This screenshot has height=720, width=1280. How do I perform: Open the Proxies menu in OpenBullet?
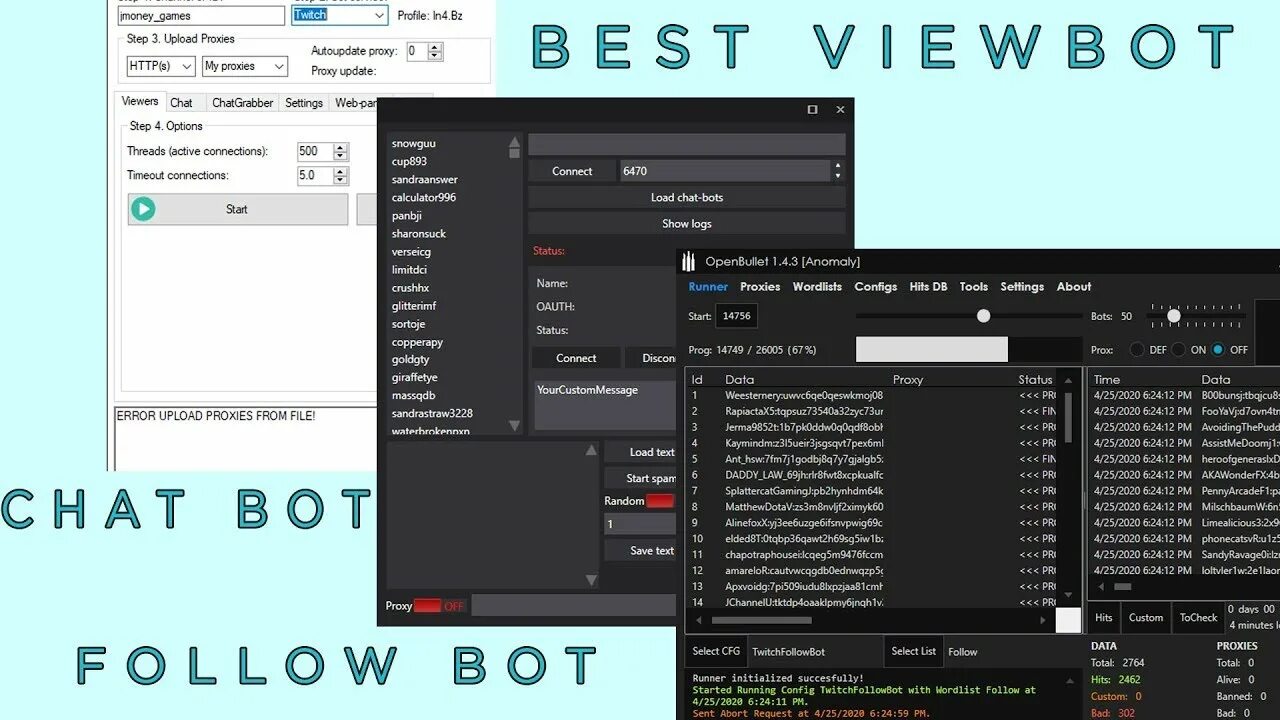[x=760, y=287]
